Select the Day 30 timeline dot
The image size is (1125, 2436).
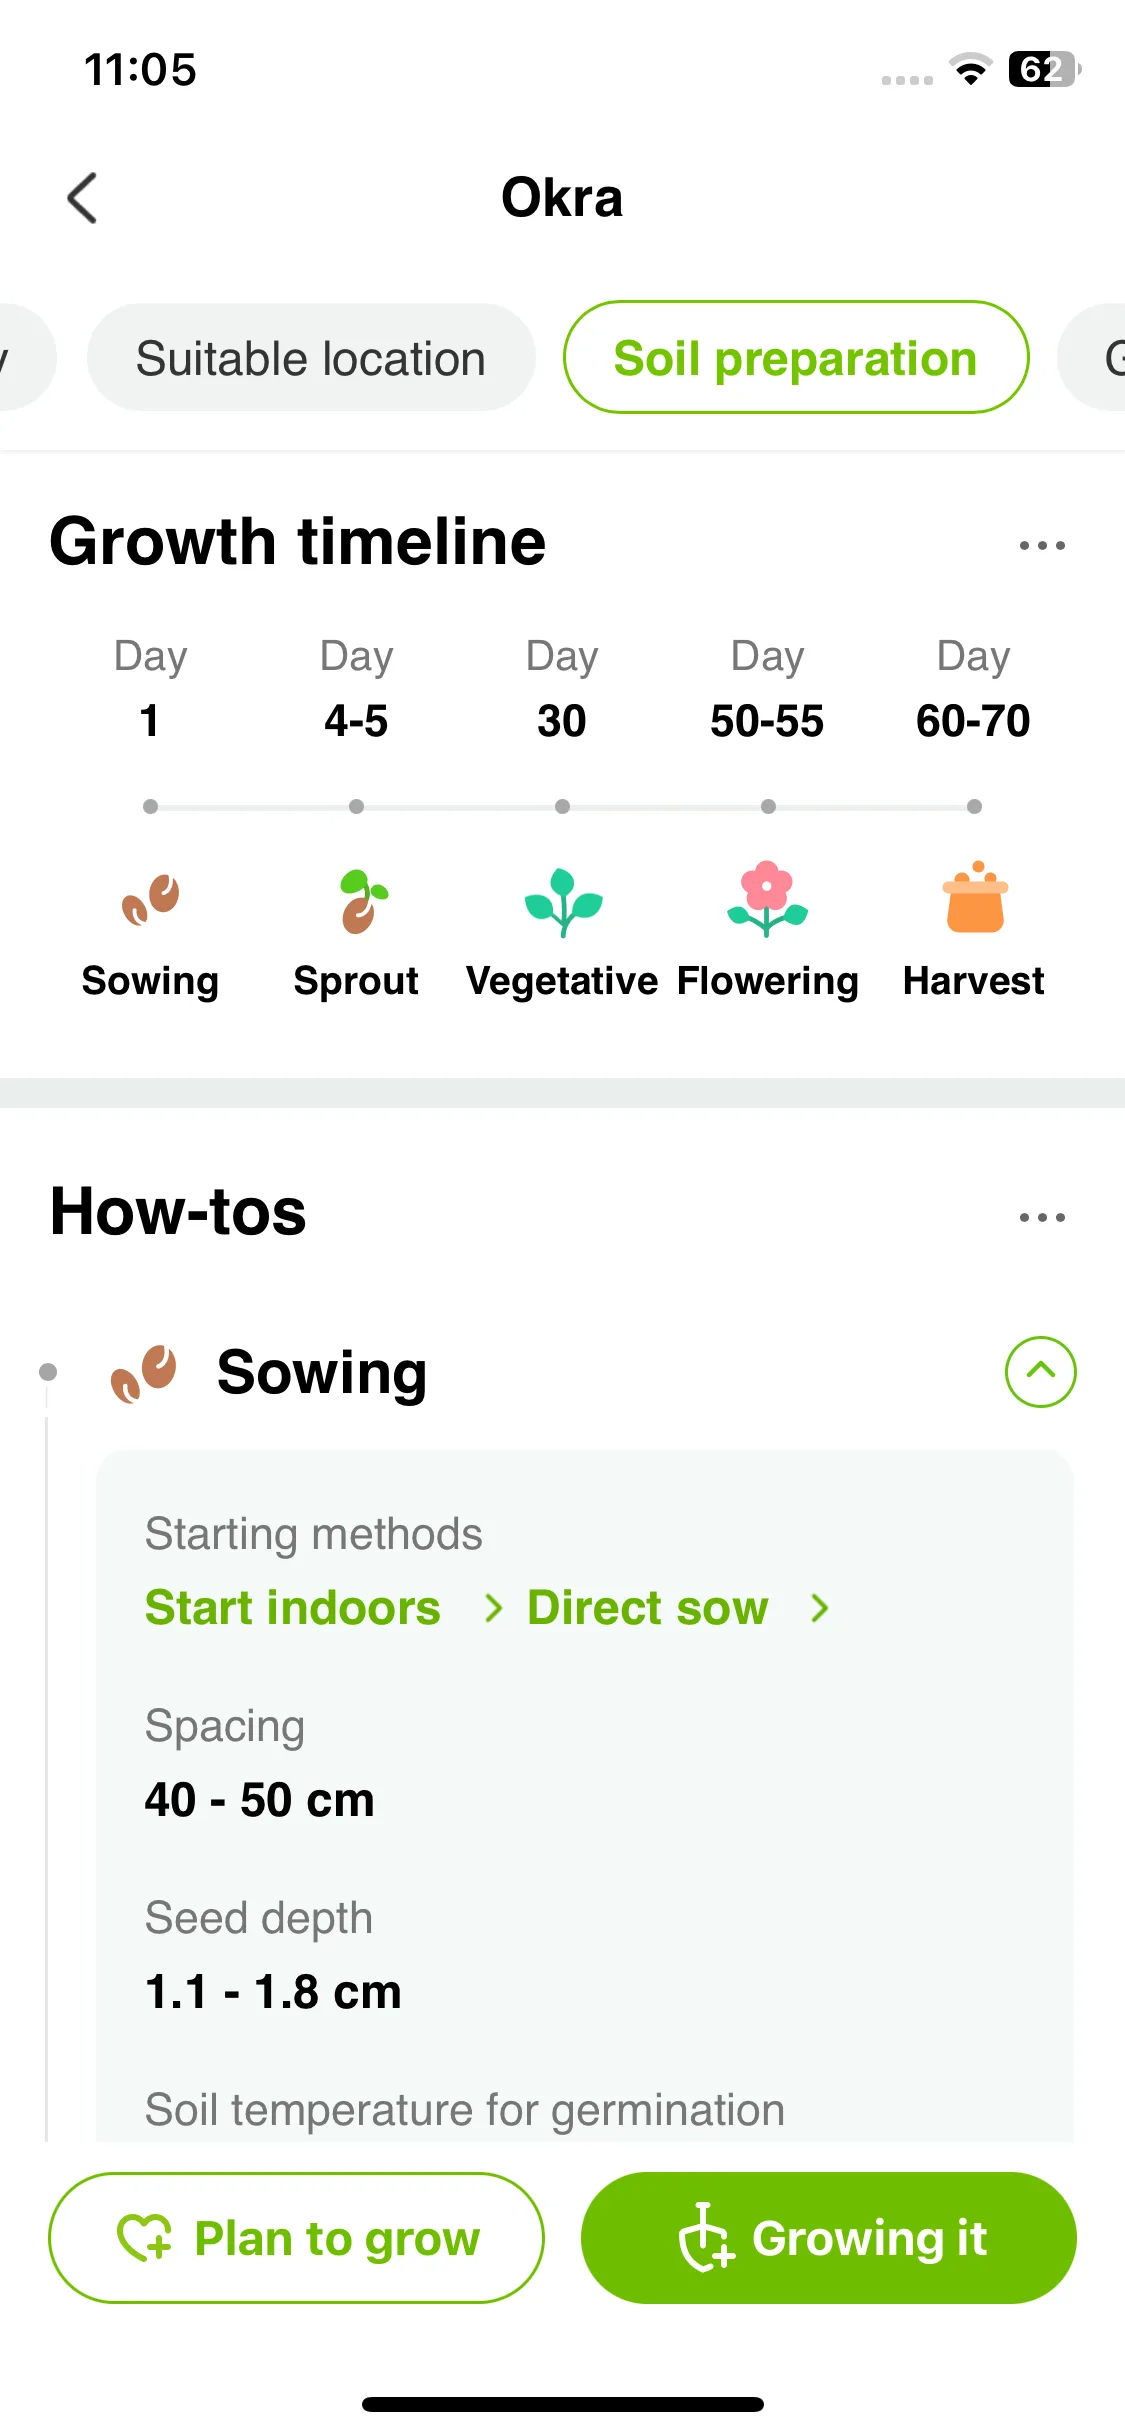pos(562,806)
